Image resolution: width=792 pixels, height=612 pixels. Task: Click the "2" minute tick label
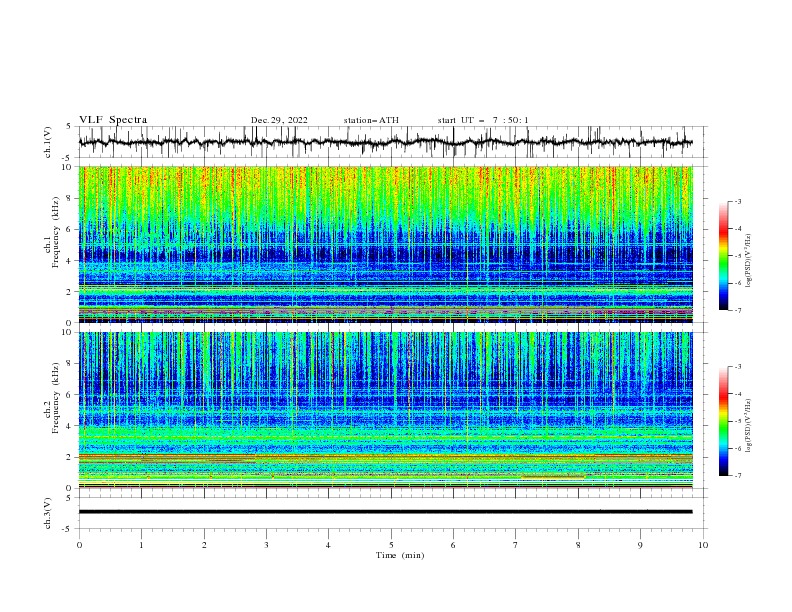tap(204, 545)
